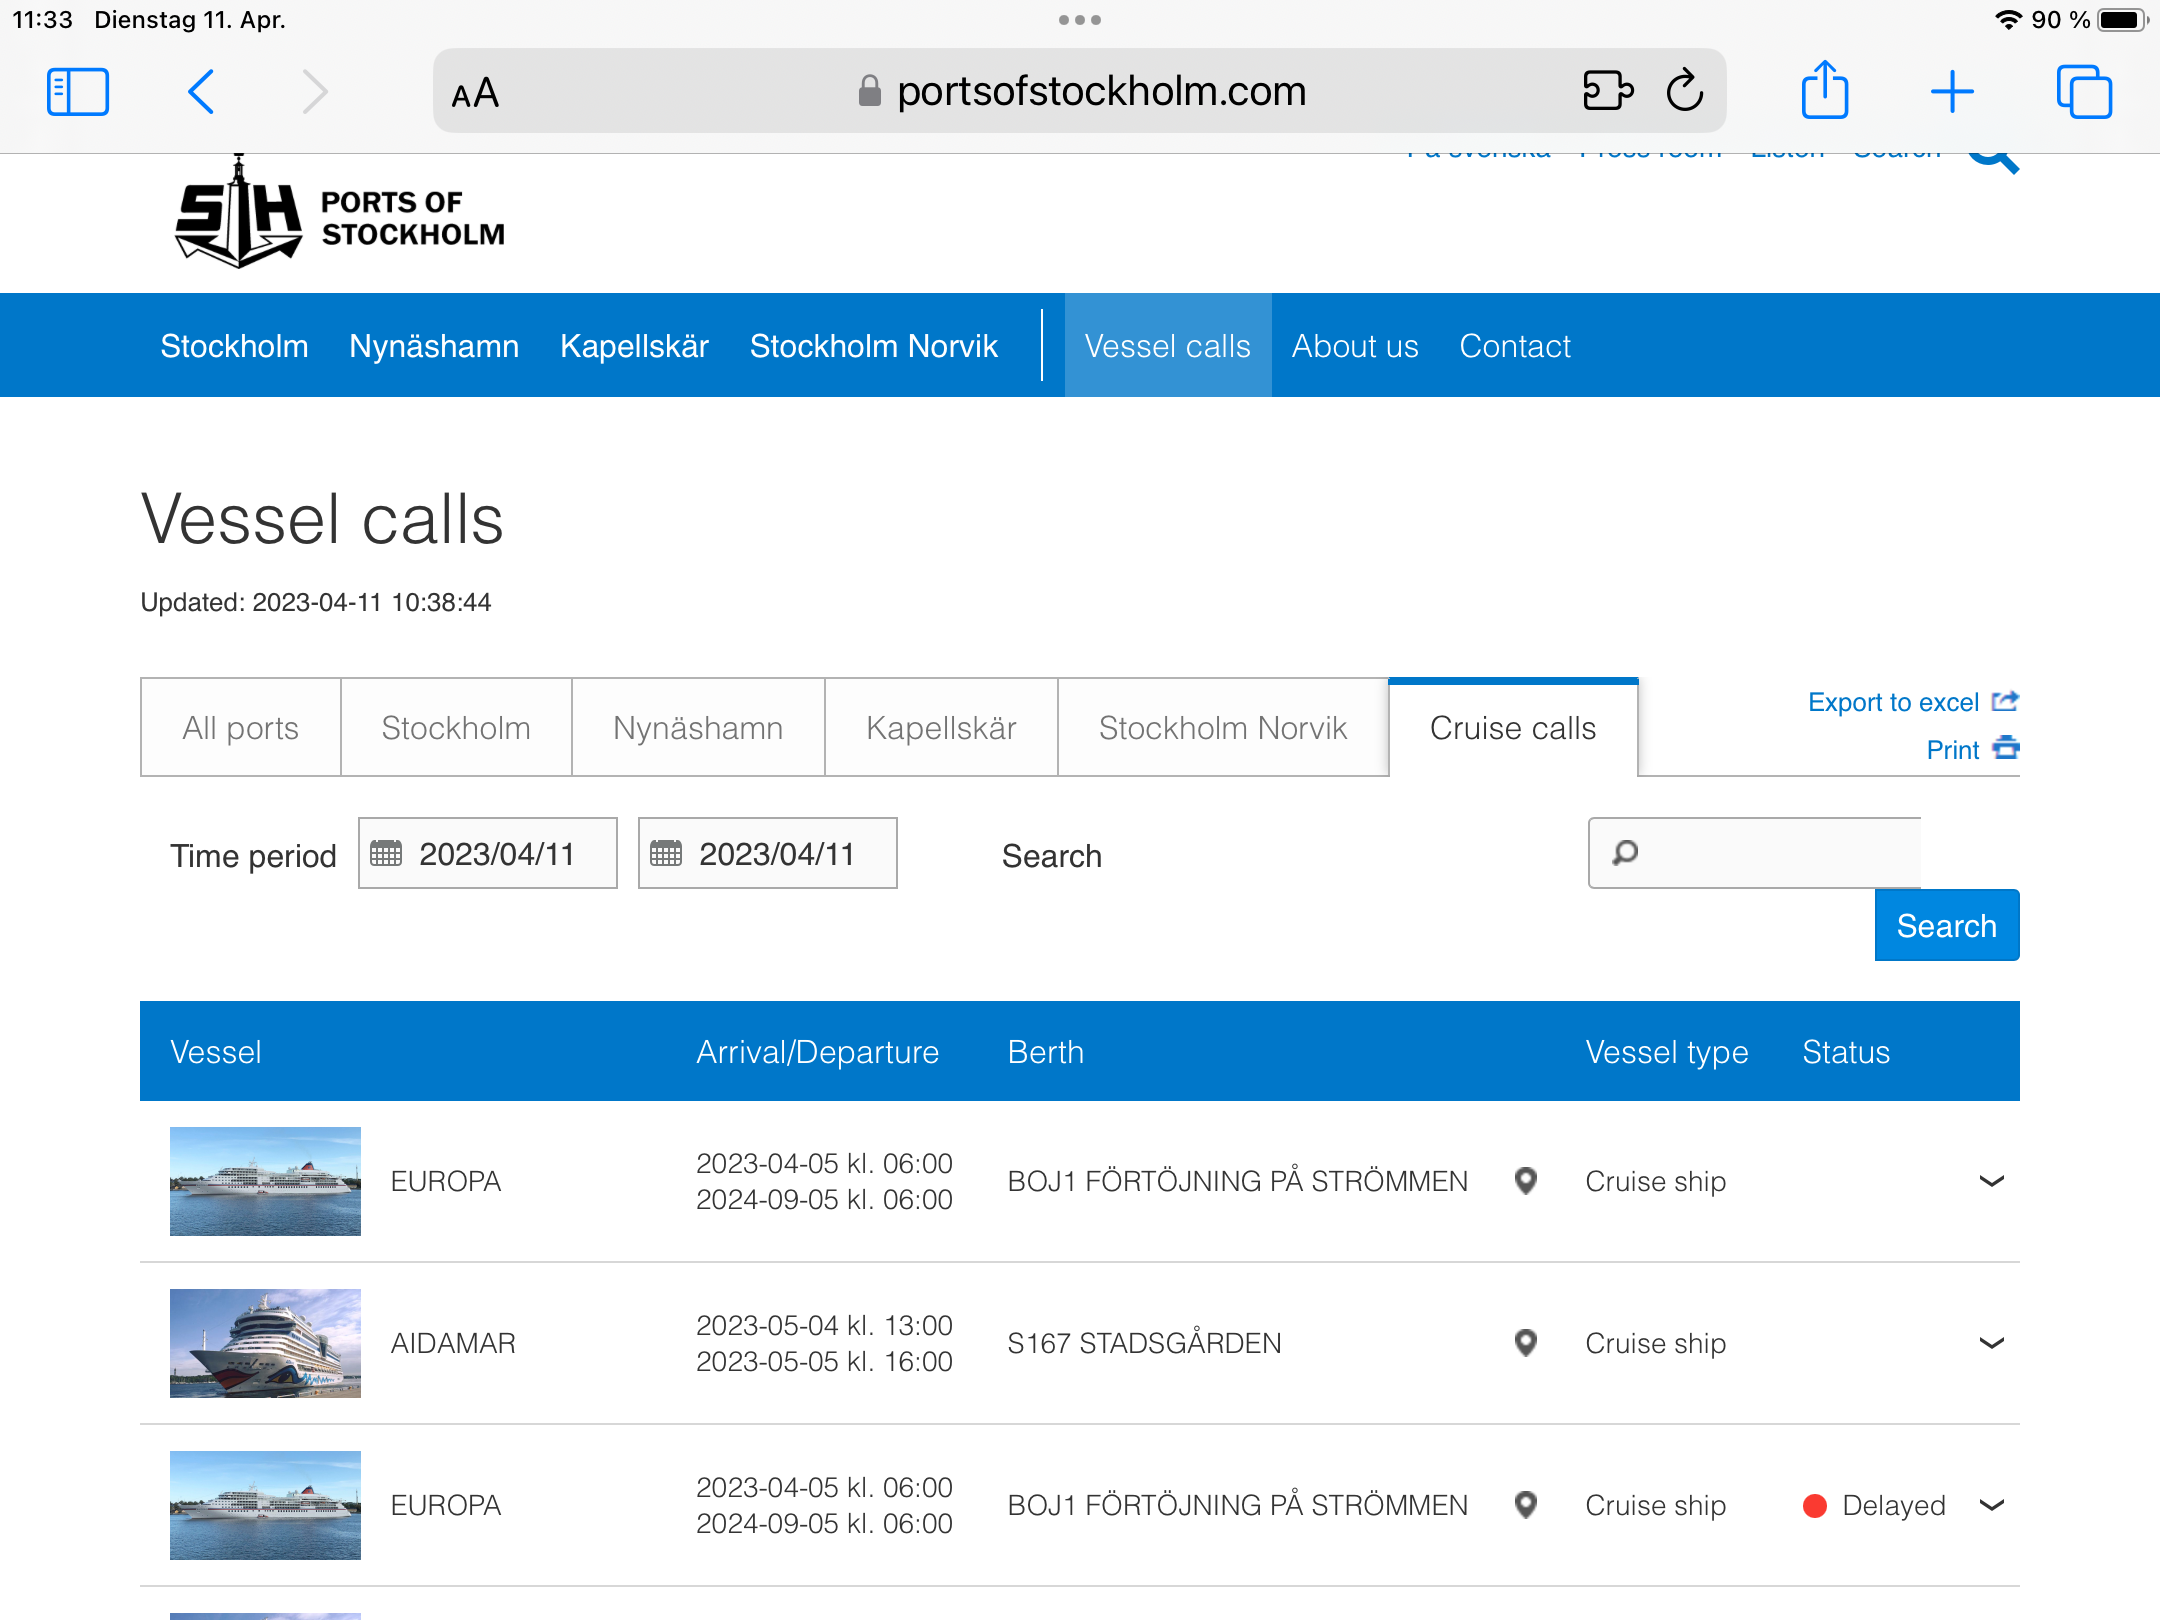Viewport: 2160px width, 1620px height.
Task: Open the start date picker field
Action: coord(488,853)
